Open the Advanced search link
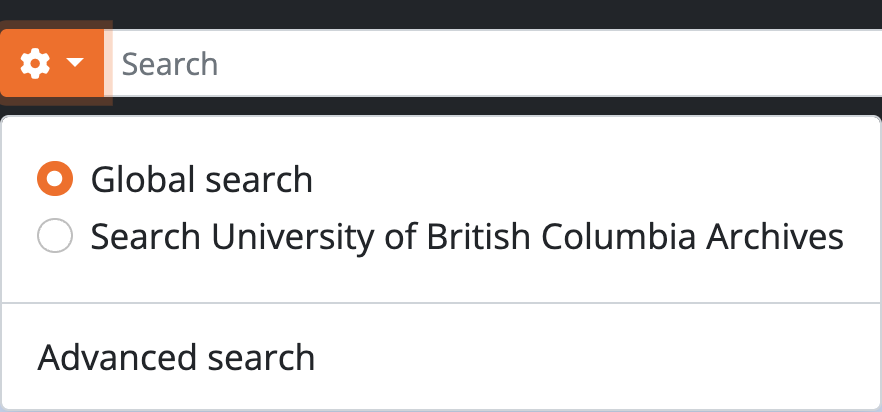The image size is (882, 412). (x=176, y=357)
